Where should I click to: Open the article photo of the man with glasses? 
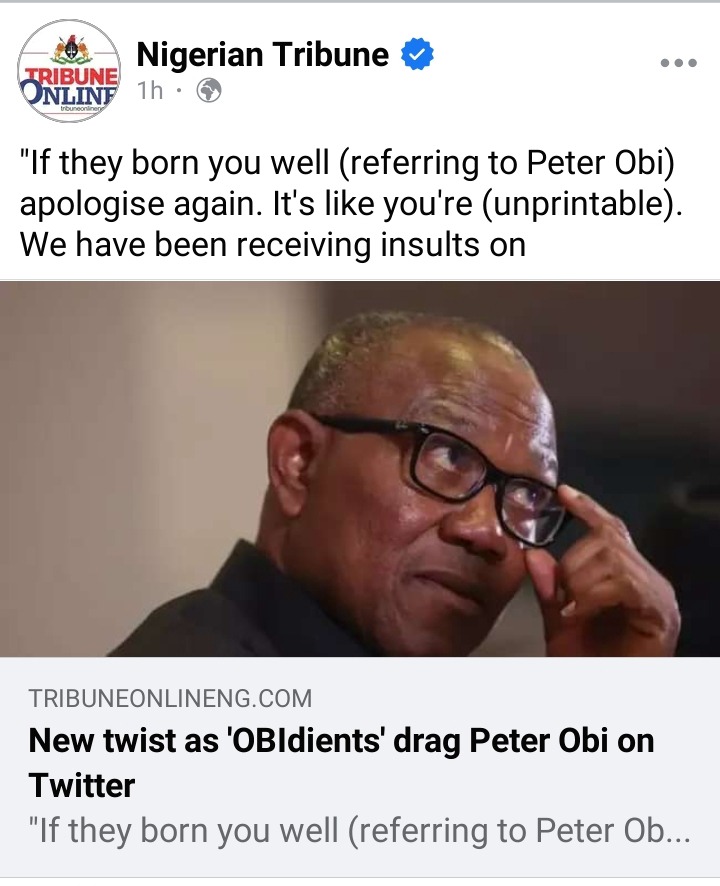coord(360,468)
